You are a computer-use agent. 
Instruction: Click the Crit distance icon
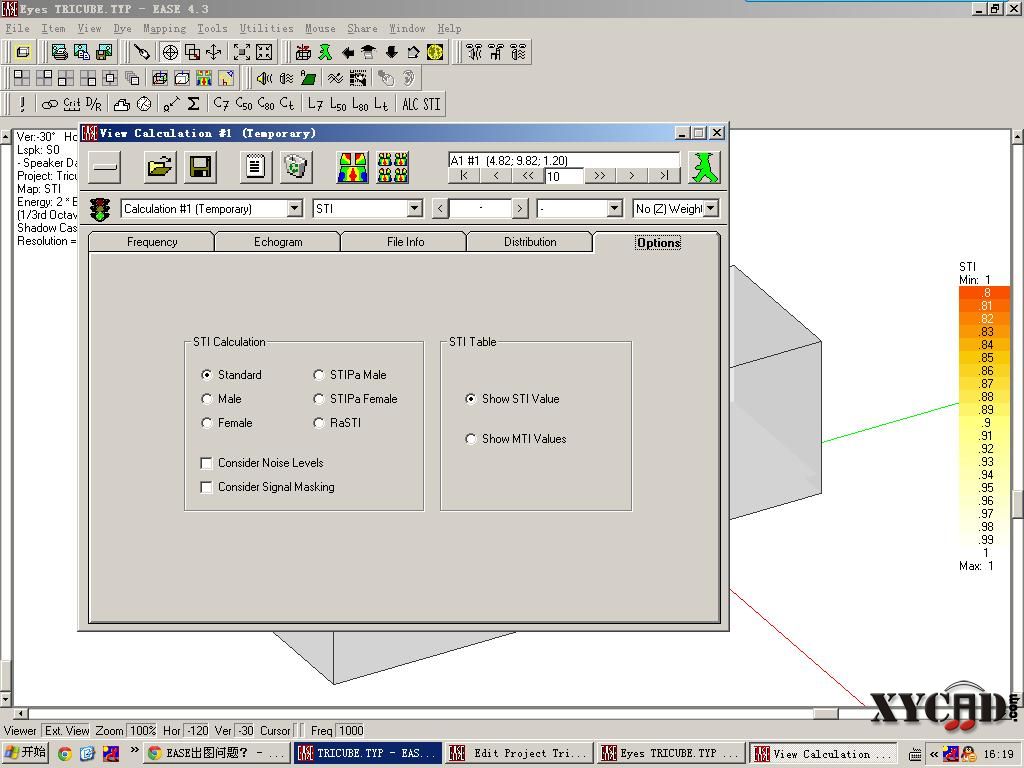tap(71, 104)
